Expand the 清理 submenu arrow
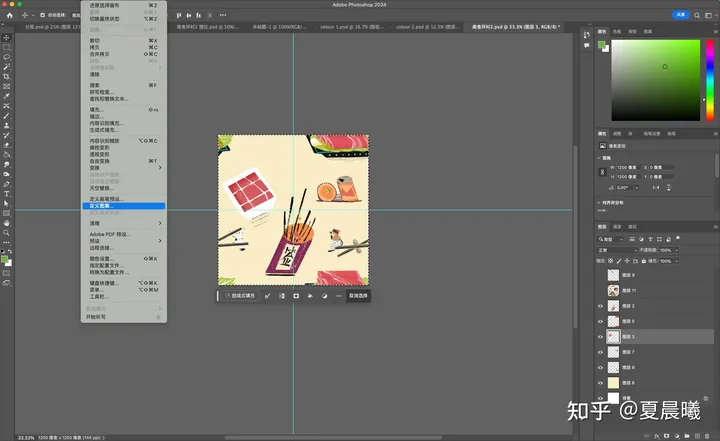 tap(160, 223)
